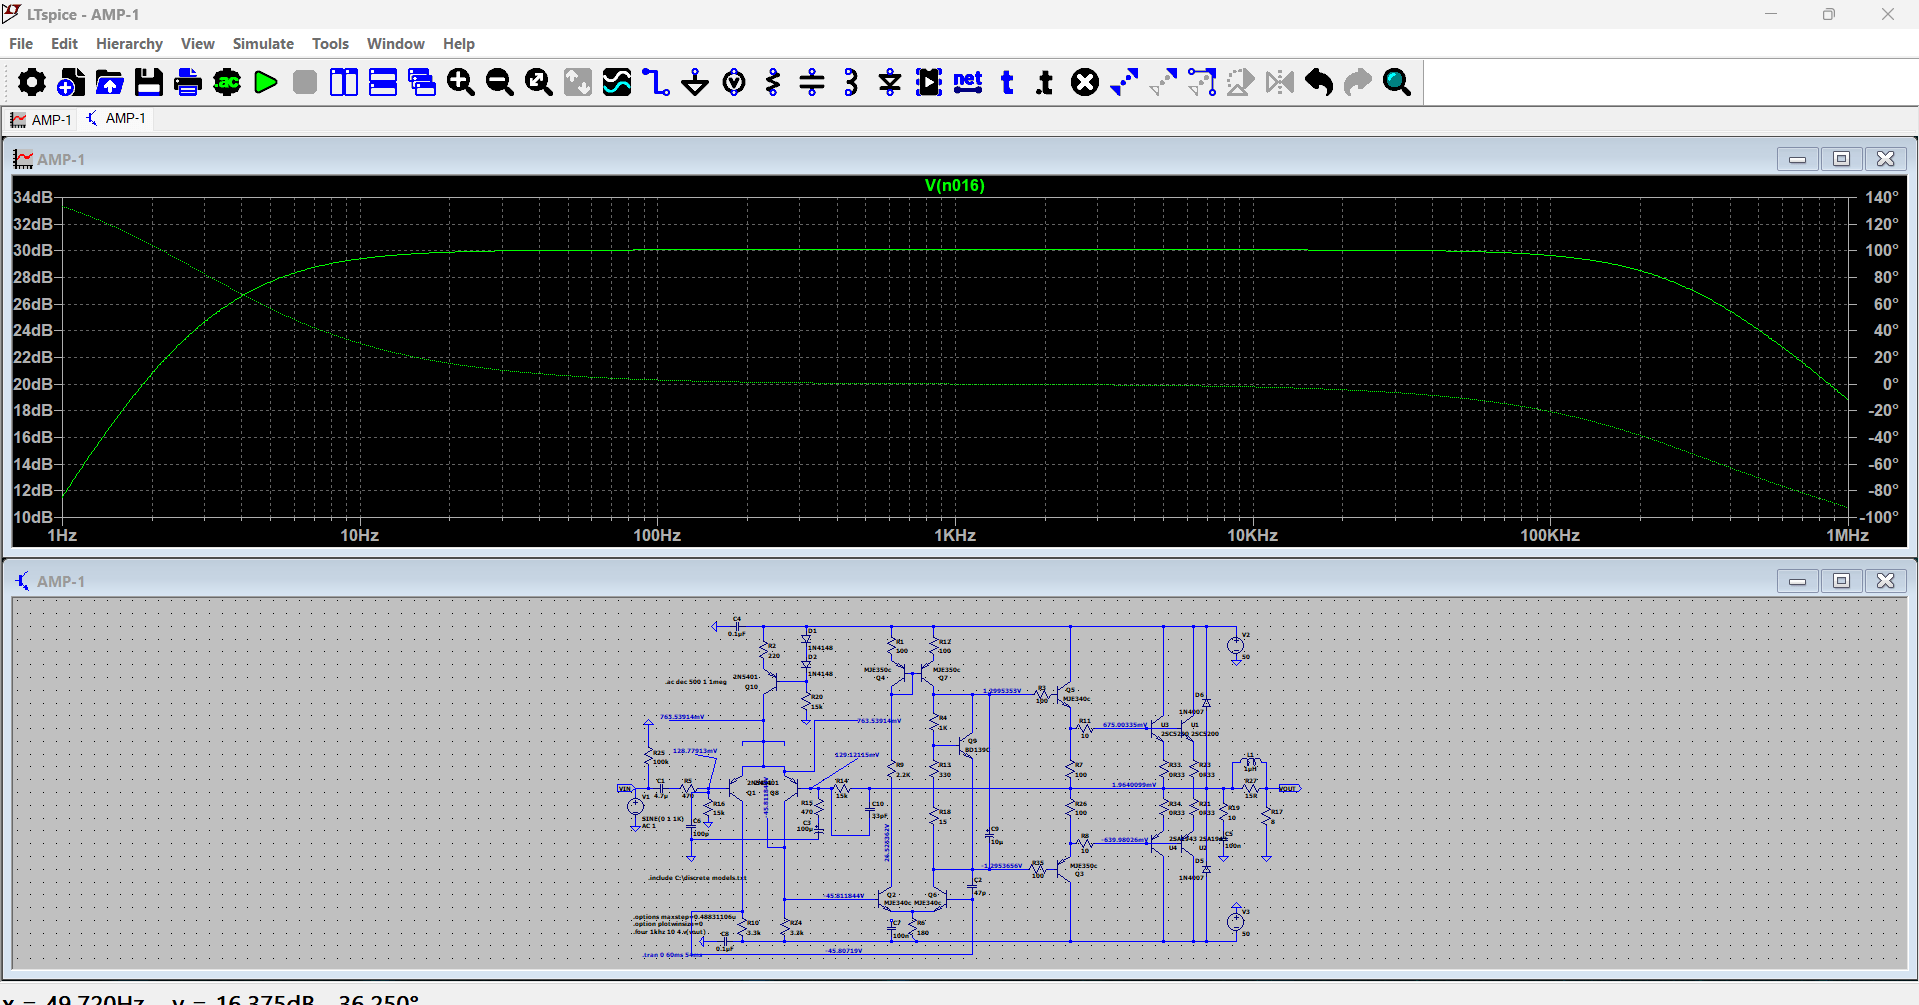Click the 1KHz frequency axis label

pos(955,535)
